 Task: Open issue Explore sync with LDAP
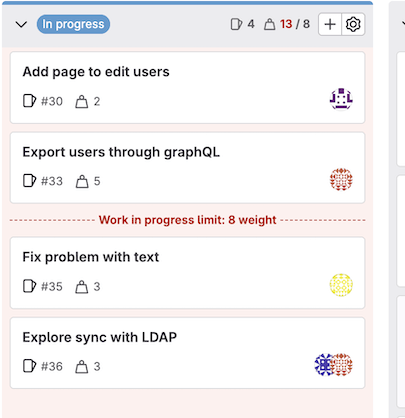click(100, 337)
